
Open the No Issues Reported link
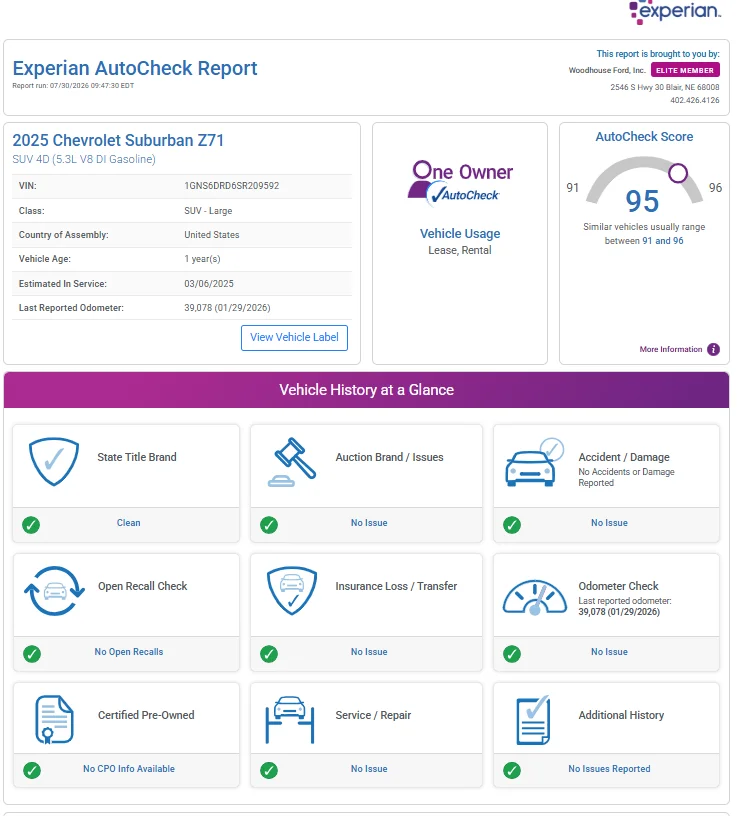click(609, 769)
